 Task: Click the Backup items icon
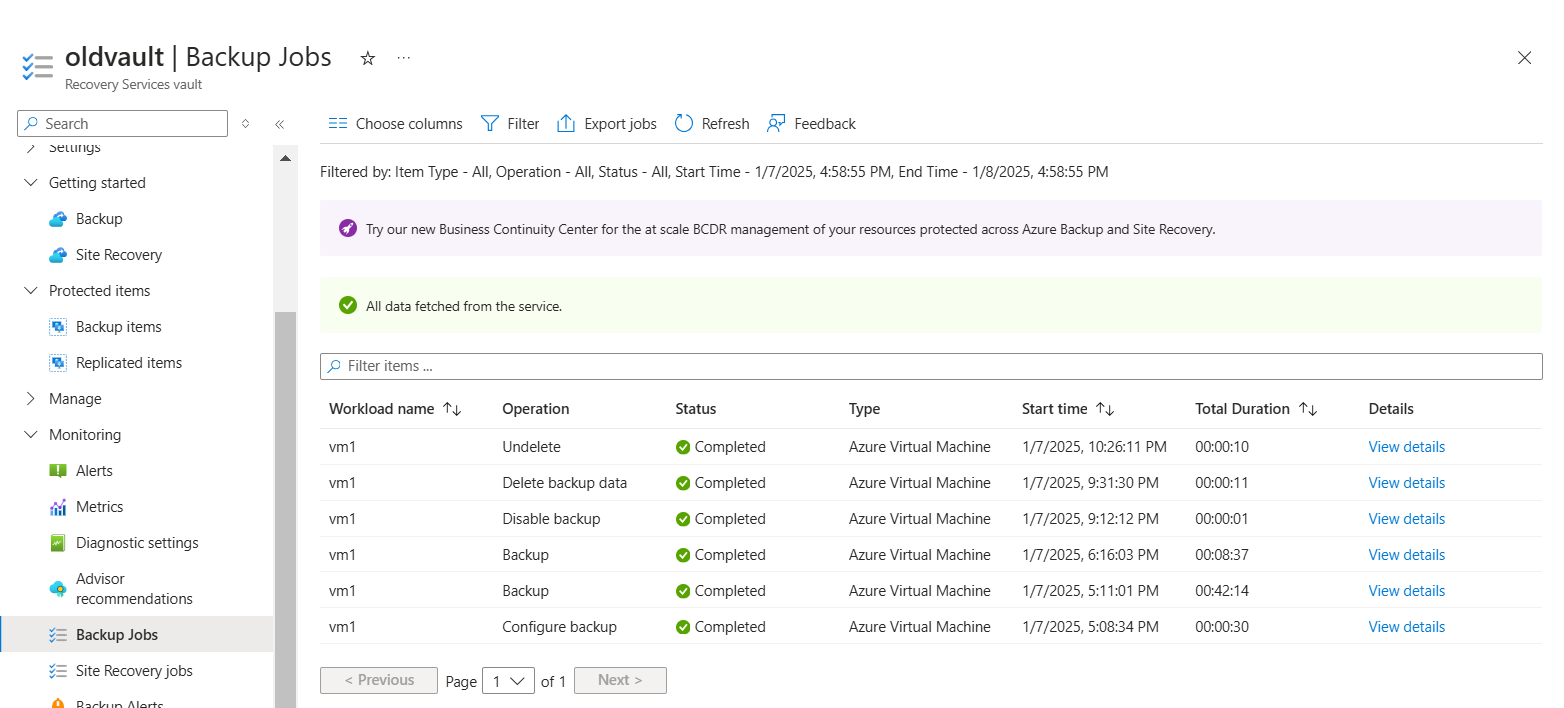click(58, 327)
